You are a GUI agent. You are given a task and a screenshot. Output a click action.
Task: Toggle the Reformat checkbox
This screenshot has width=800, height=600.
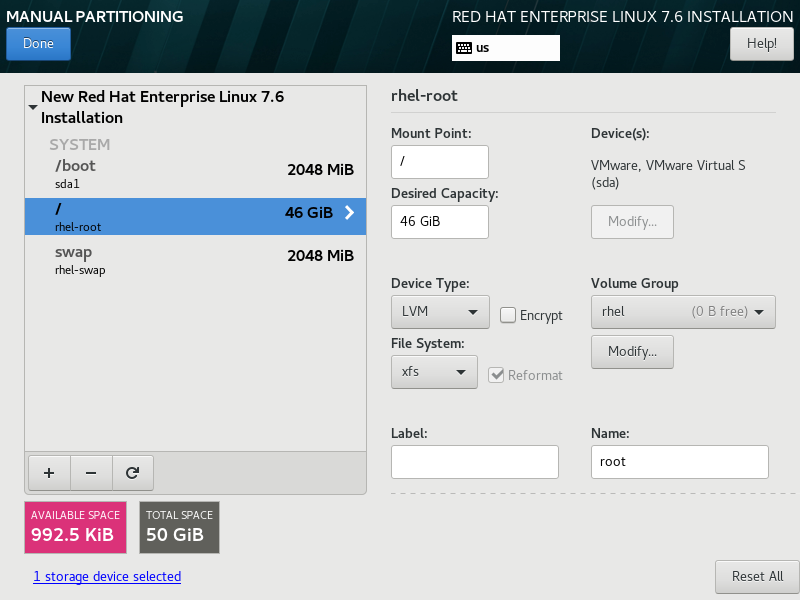[496, 375]
